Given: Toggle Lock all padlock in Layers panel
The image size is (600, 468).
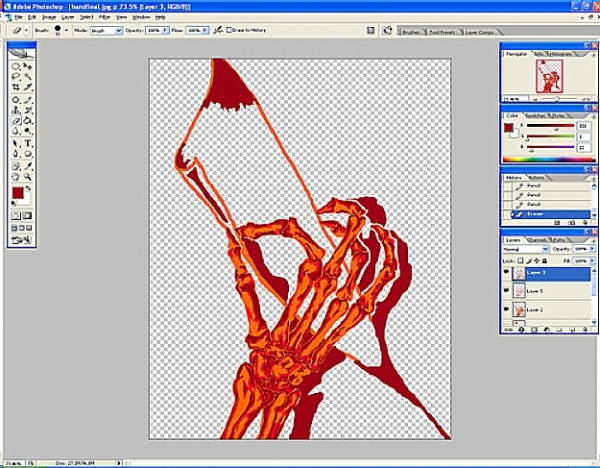Looking at the screenshot, I should pos(545,261).
